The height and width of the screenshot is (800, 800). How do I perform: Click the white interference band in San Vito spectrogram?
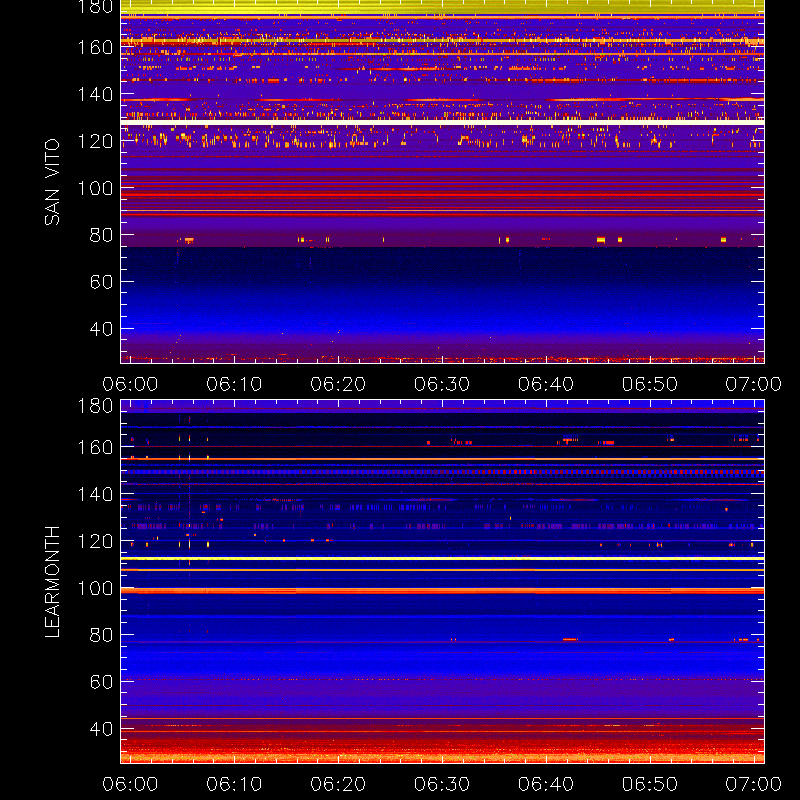(442, 122)
